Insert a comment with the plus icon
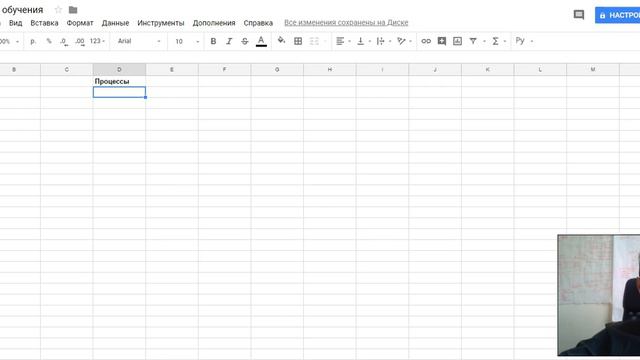This screenshot has width=640, height=360. coord(442,41)
